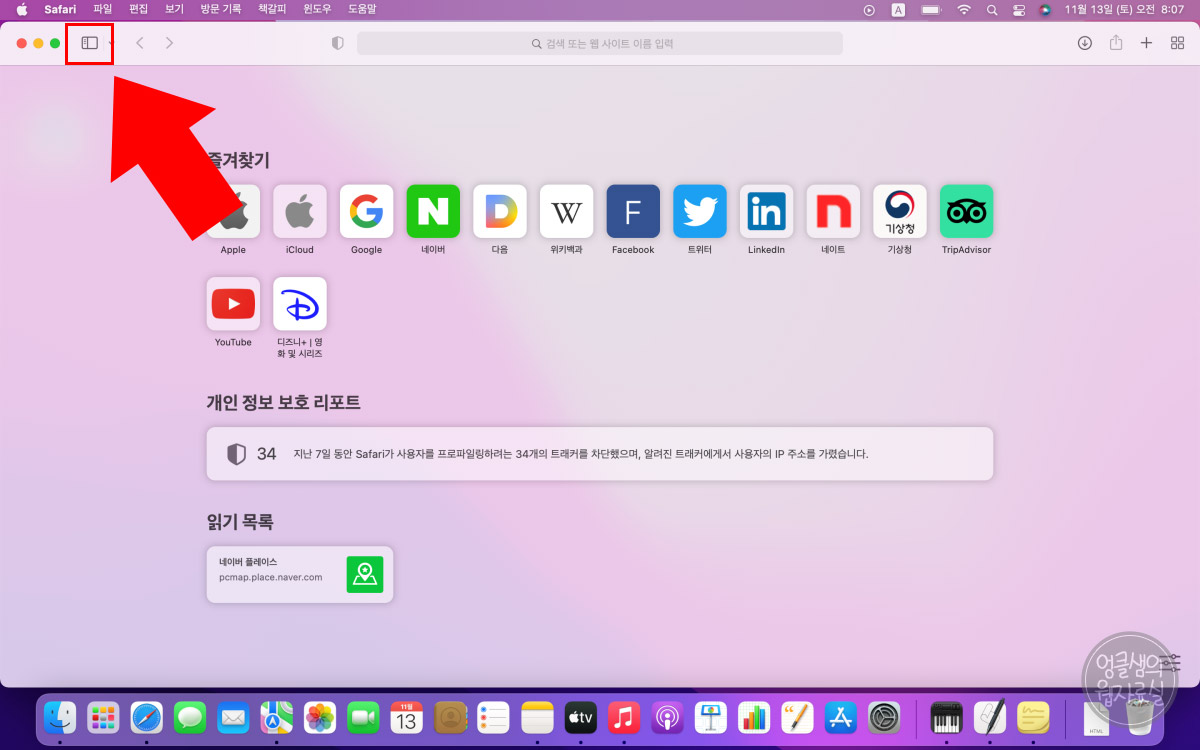Image resolution: width=1200 pixels, height=750 pixels.
Task: Click the search or address field
Action: (600, 43)
